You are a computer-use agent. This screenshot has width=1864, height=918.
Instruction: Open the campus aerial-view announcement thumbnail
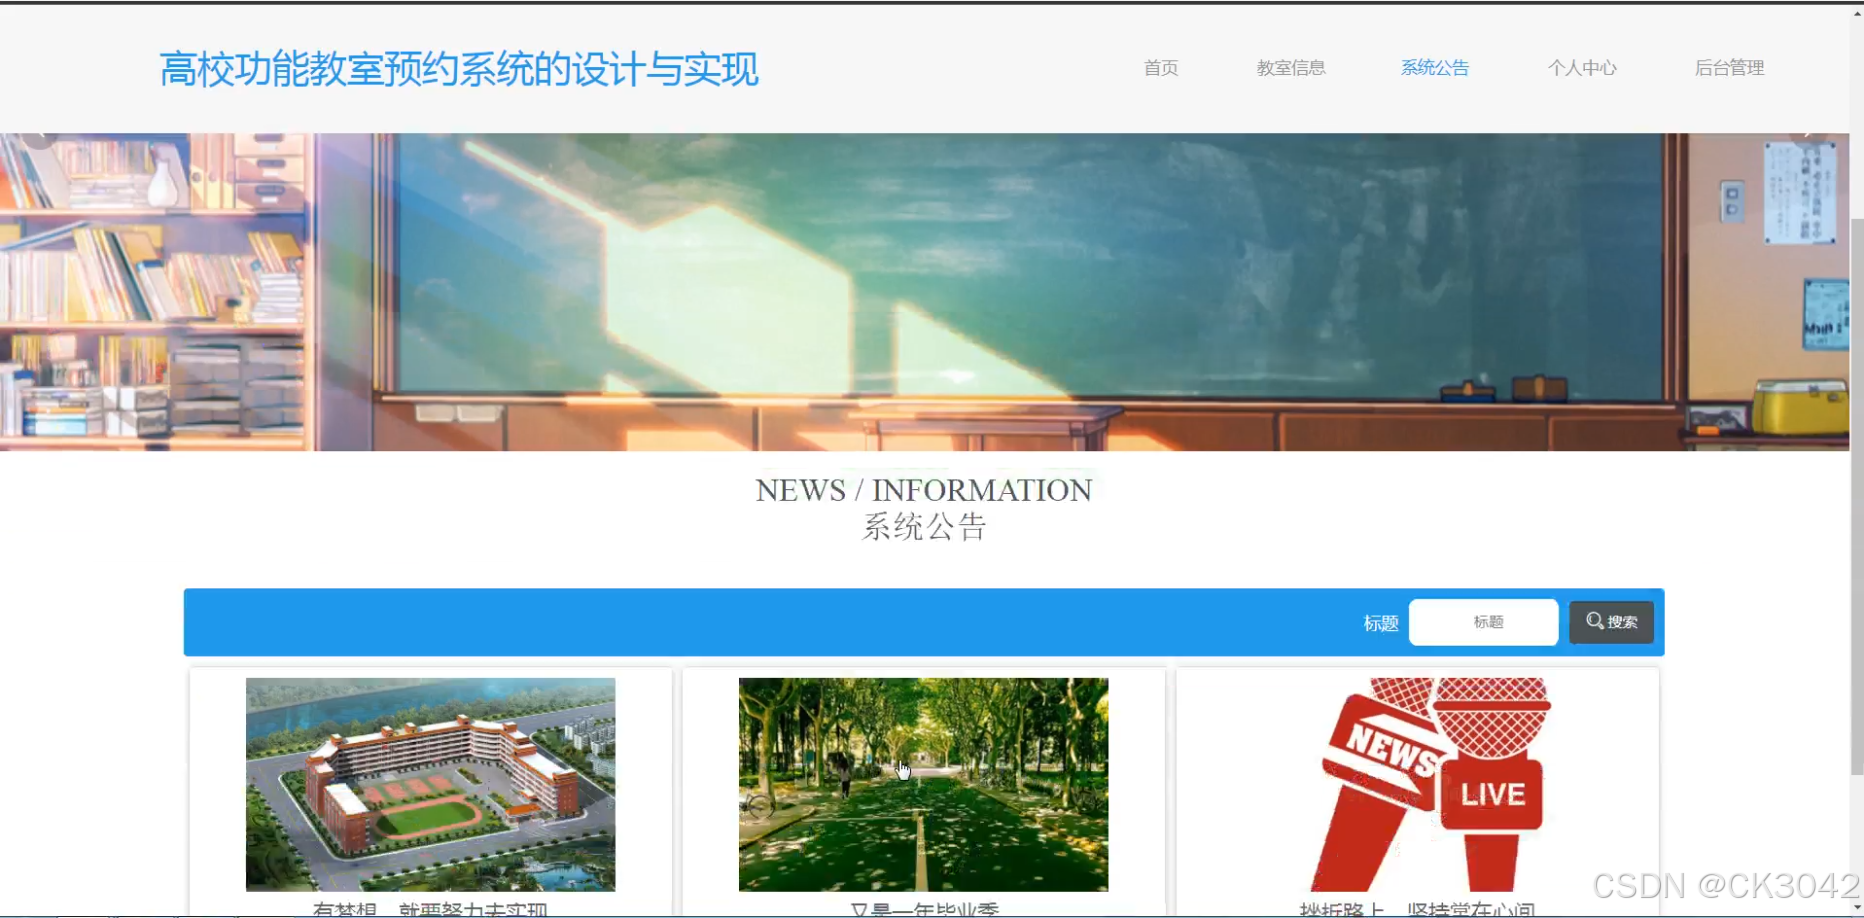pyautogui.click(x=429, y=784)
